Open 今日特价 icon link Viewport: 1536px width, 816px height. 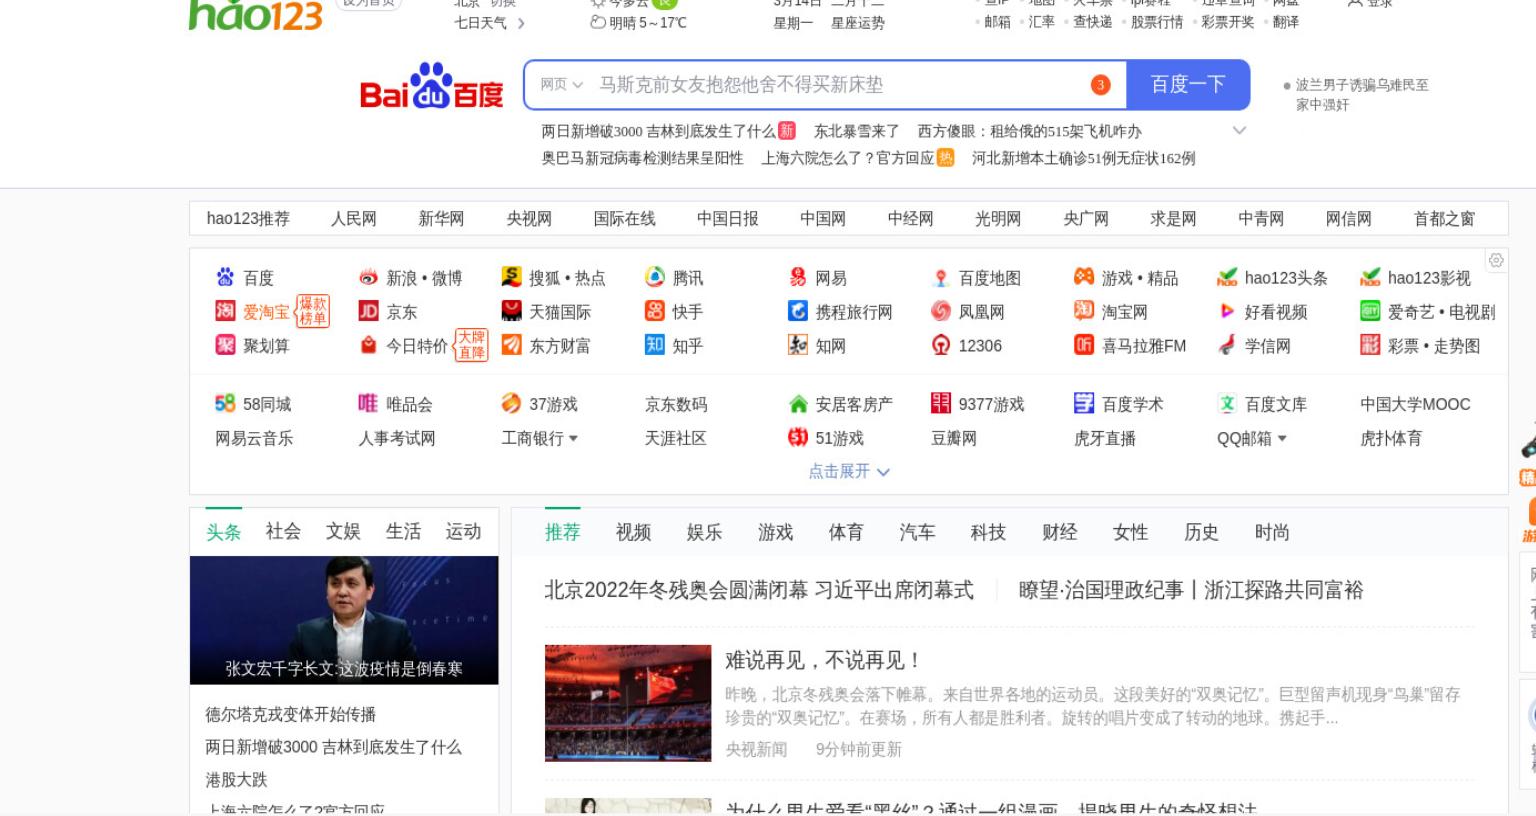point(368,345)
